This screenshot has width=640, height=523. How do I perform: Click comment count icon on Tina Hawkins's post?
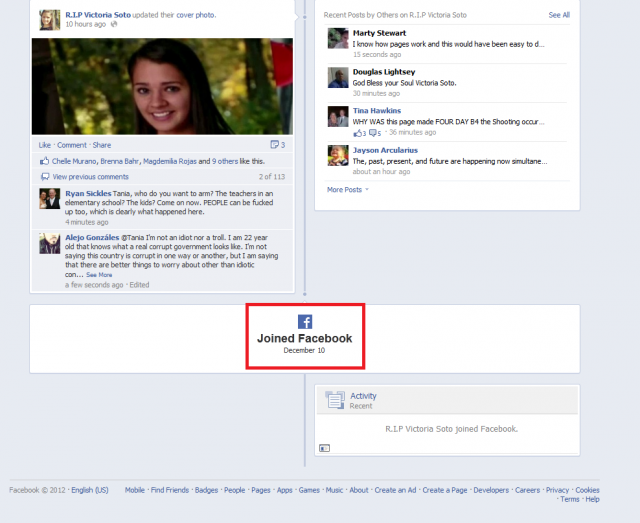point(375,133)
